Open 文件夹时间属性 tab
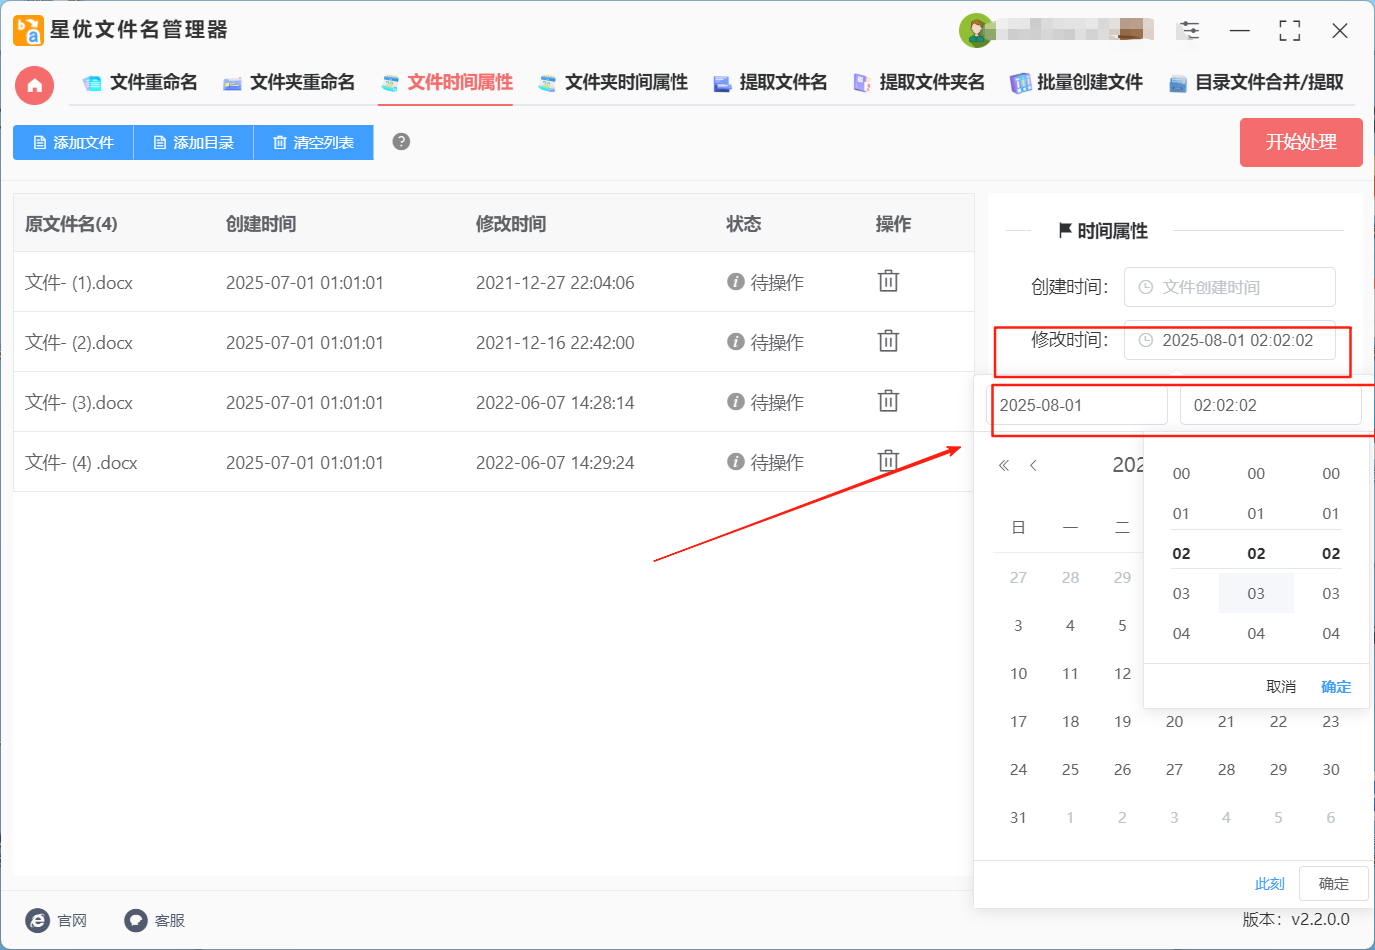 (613, 83)
